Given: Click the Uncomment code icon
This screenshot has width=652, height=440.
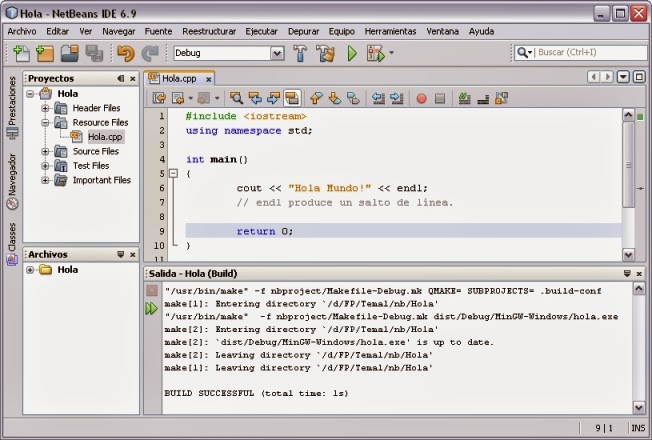Looking at the screenshot, I should pyautogui.click(x=483, y=99).
